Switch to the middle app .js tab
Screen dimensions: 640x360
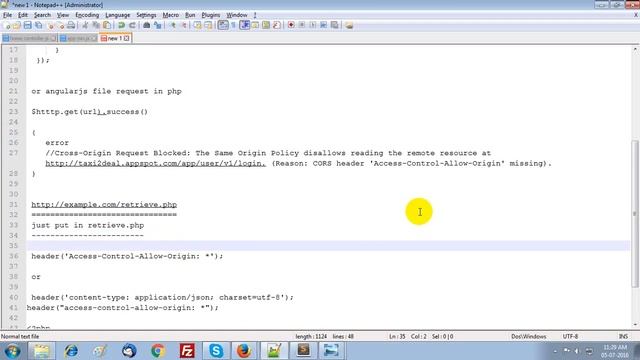pyautogui.click(x=78, y=38)
